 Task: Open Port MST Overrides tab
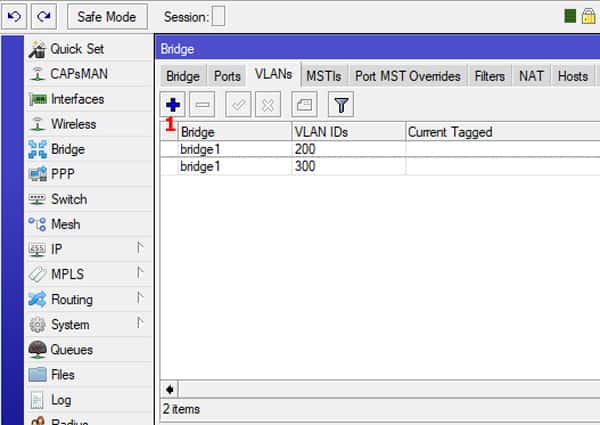tap(408, 76)
